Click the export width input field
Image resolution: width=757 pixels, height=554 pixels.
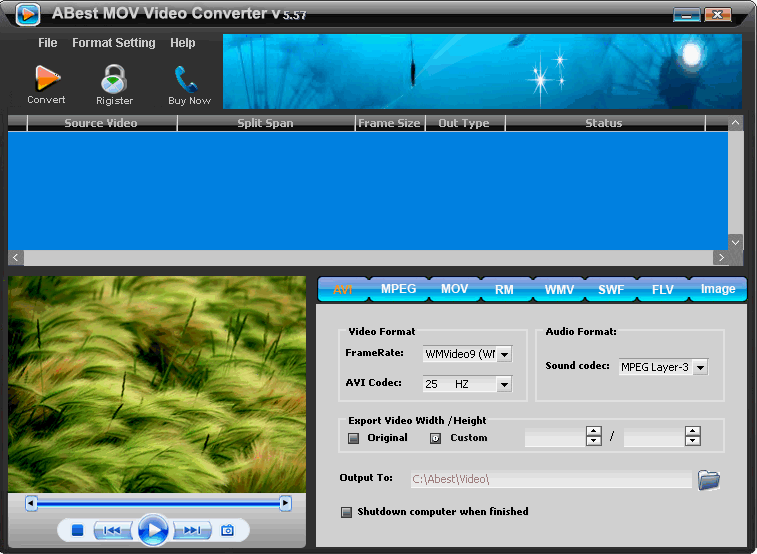pyautogui.click(x=555, y=437)
